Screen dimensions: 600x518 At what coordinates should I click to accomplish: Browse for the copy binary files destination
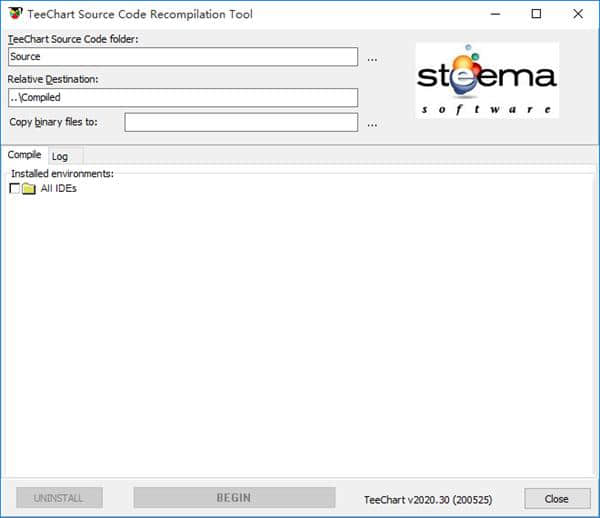click(372, 125)
